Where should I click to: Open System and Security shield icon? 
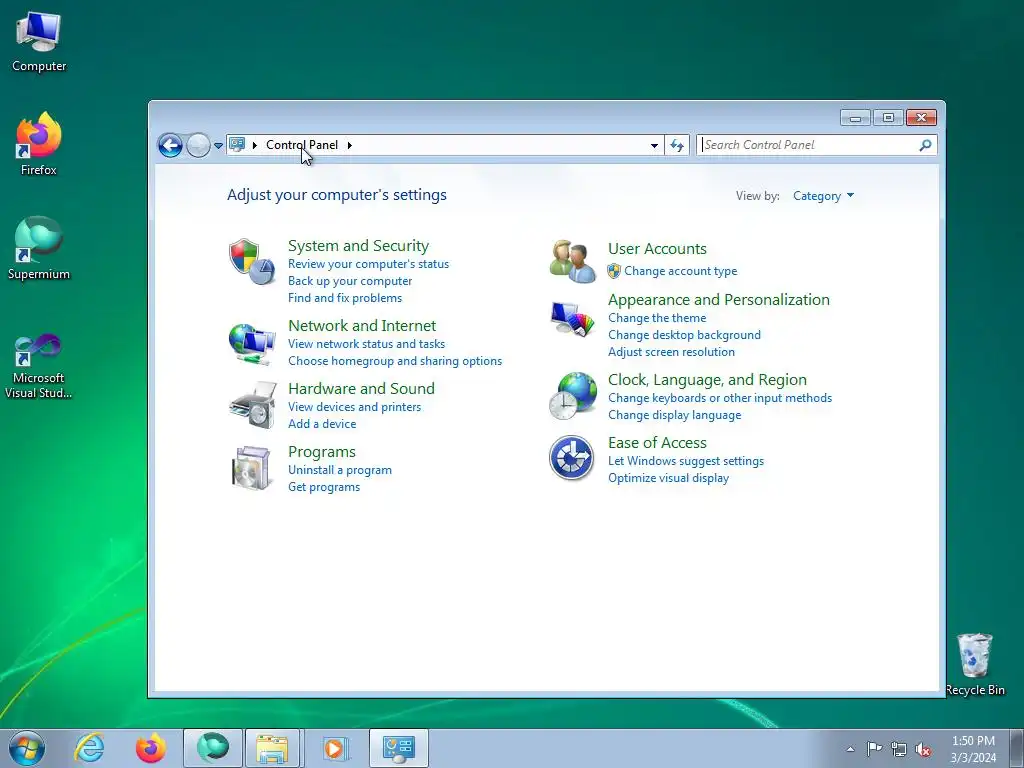[251, 261]
